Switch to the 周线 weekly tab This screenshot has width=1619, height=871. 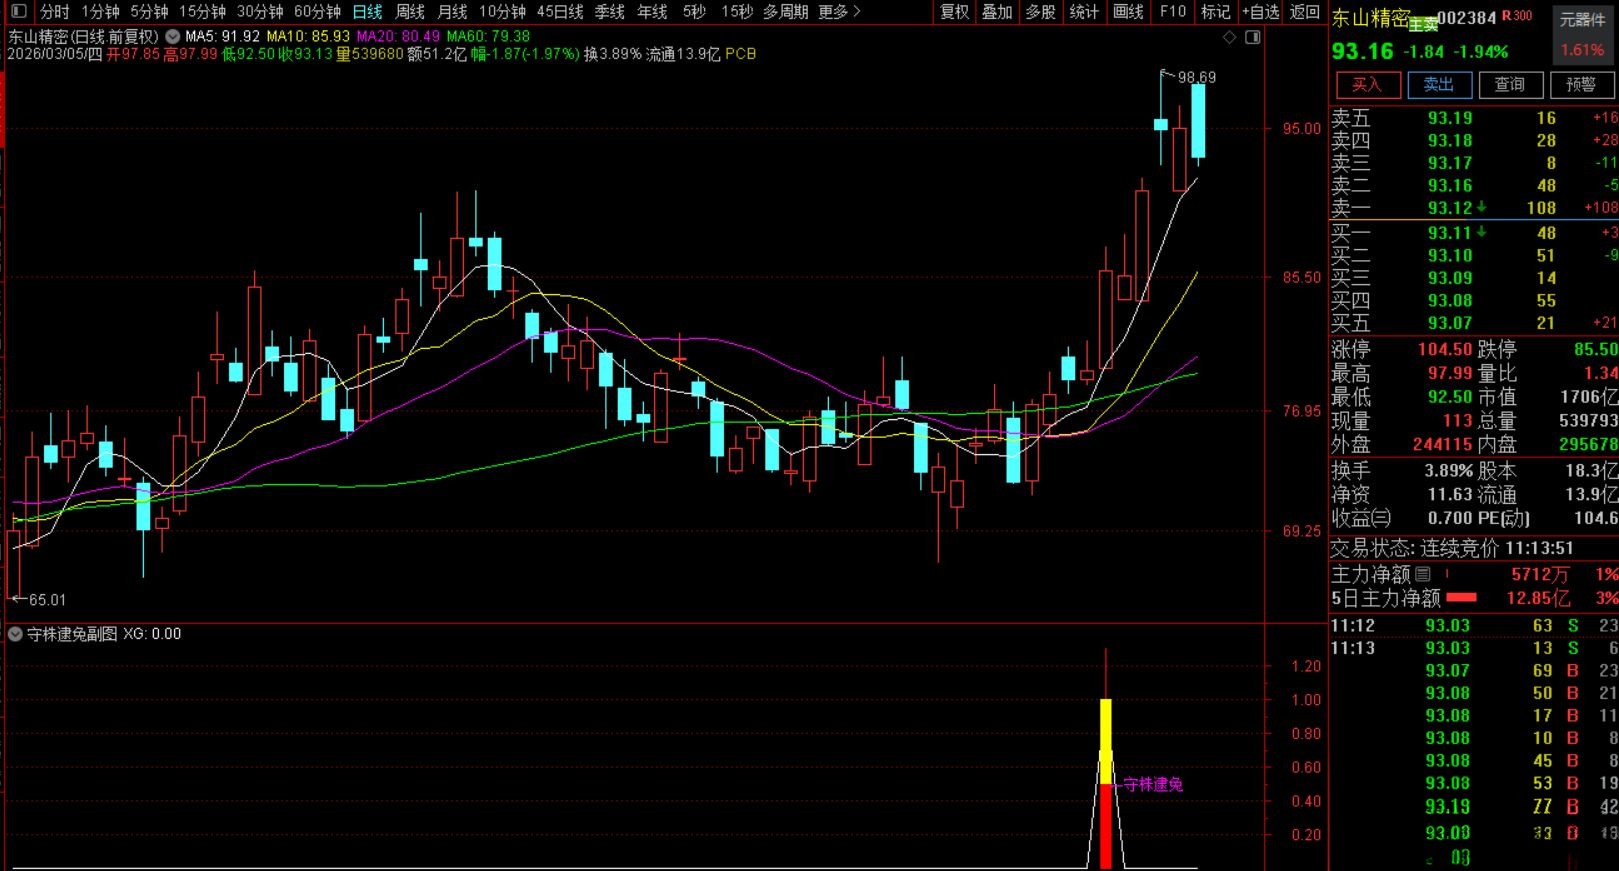pos(410,12)
